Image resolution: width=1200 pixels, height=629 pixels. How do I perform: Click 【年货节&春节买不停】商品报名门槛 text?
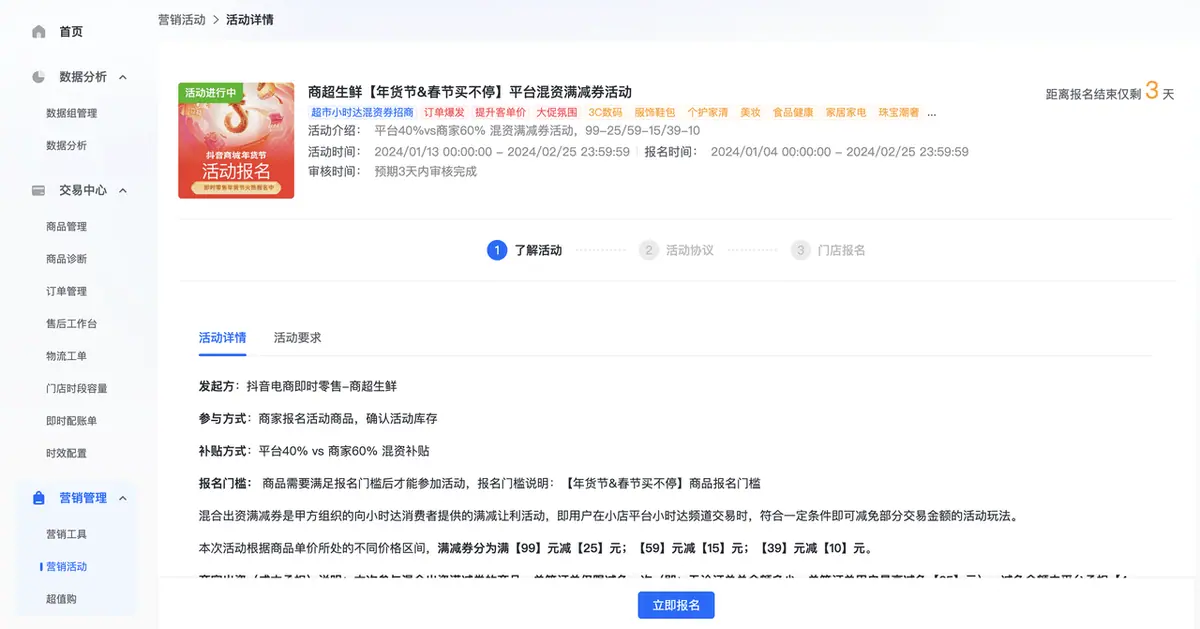tap(662, 484)
